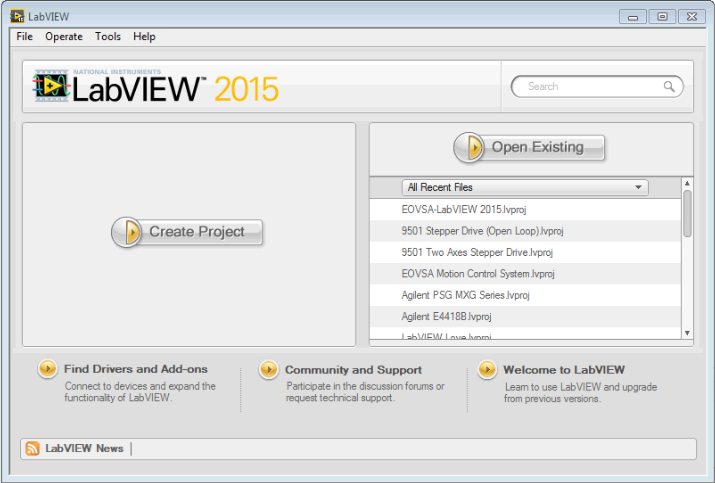Click the Create Project button
The image size is (715, 483).
click(x=187, y=232)
